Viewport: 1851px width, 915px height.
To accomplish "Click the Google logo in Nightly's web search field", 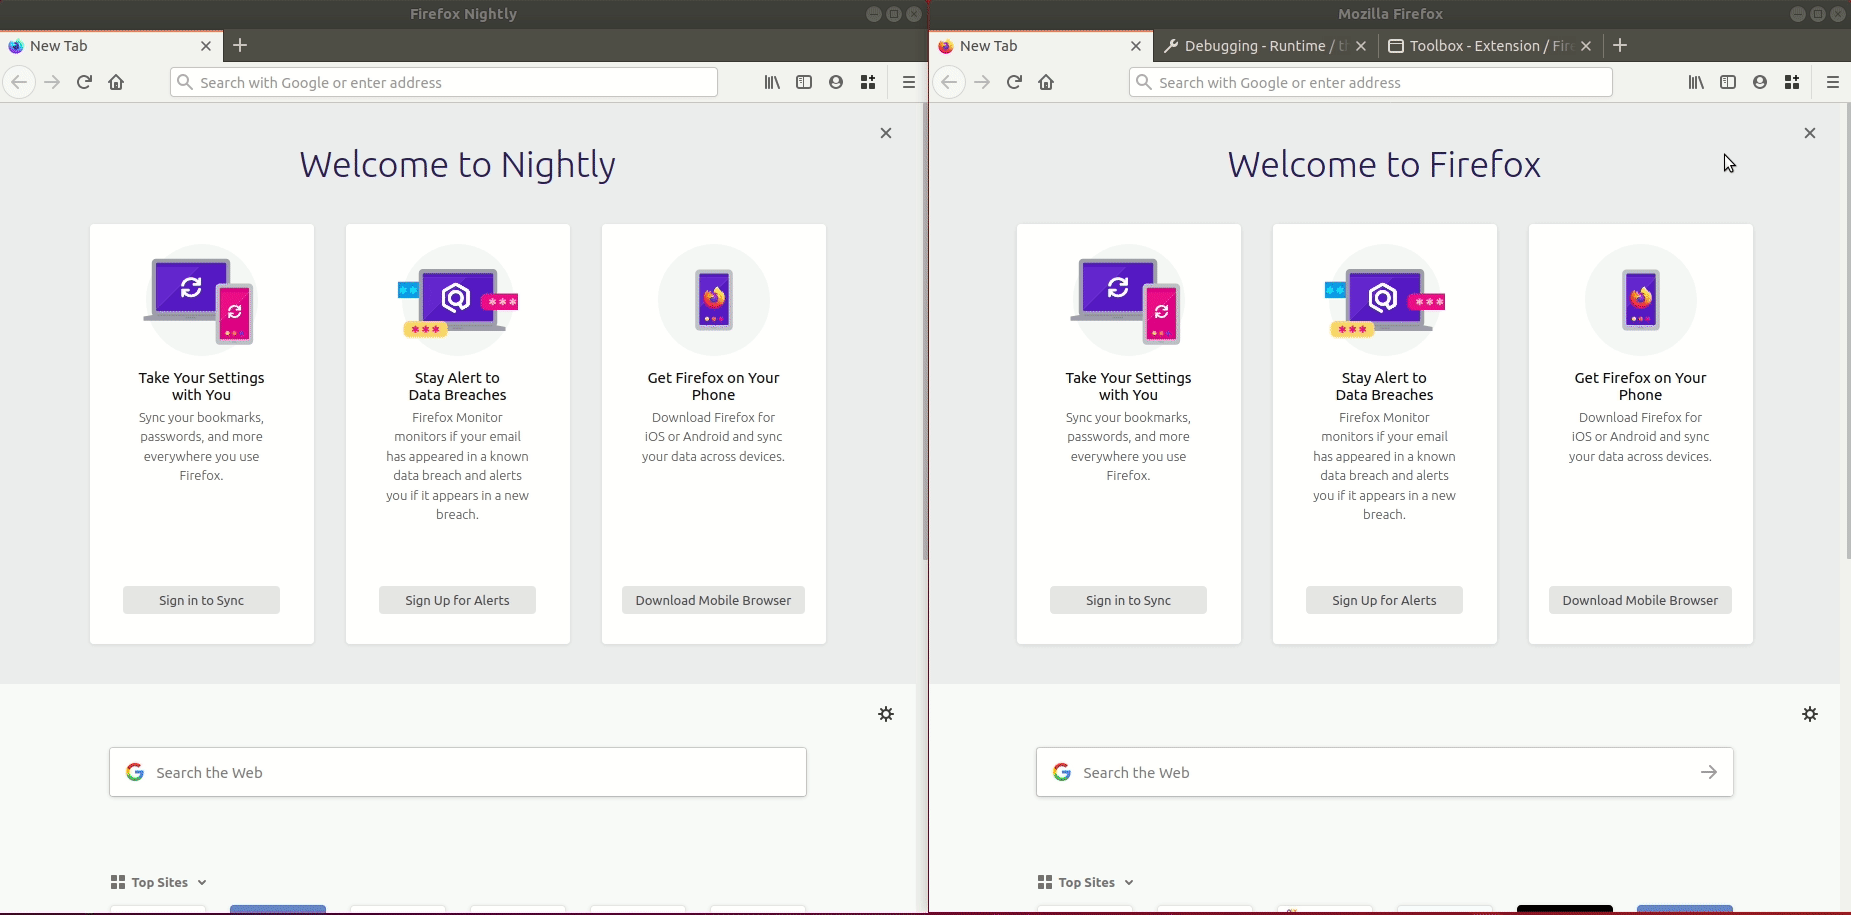I will click(x=135, y=772).
